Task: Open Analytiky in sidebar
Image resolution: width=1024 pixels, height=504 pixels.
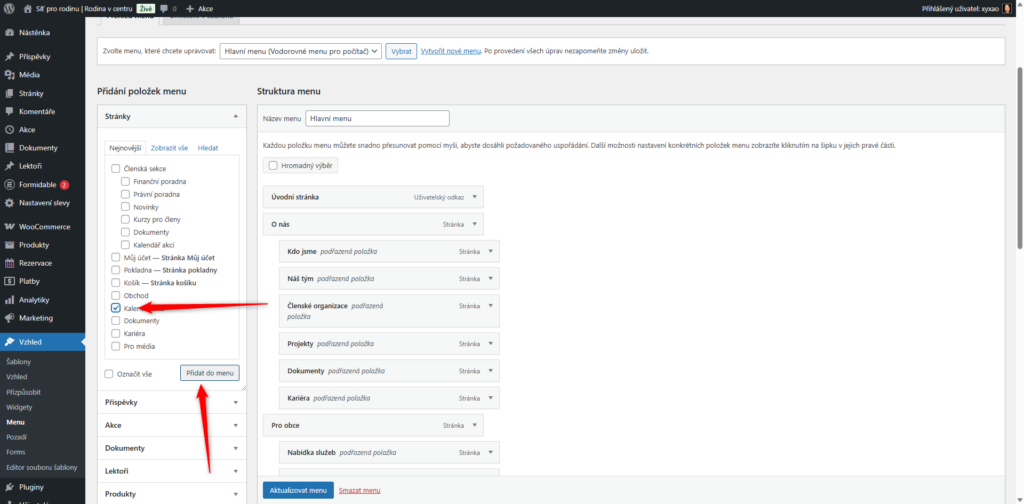Action: click(34, 299)
